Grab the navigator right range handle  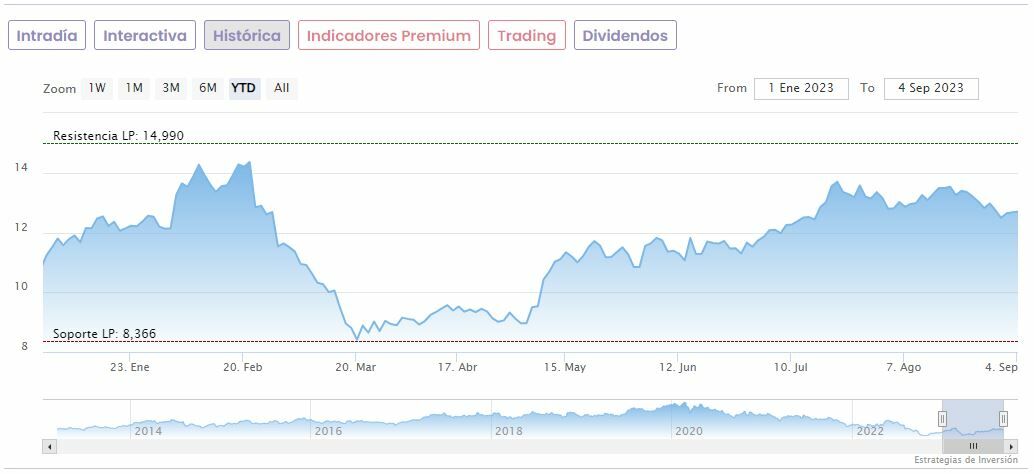[1003, 418]
